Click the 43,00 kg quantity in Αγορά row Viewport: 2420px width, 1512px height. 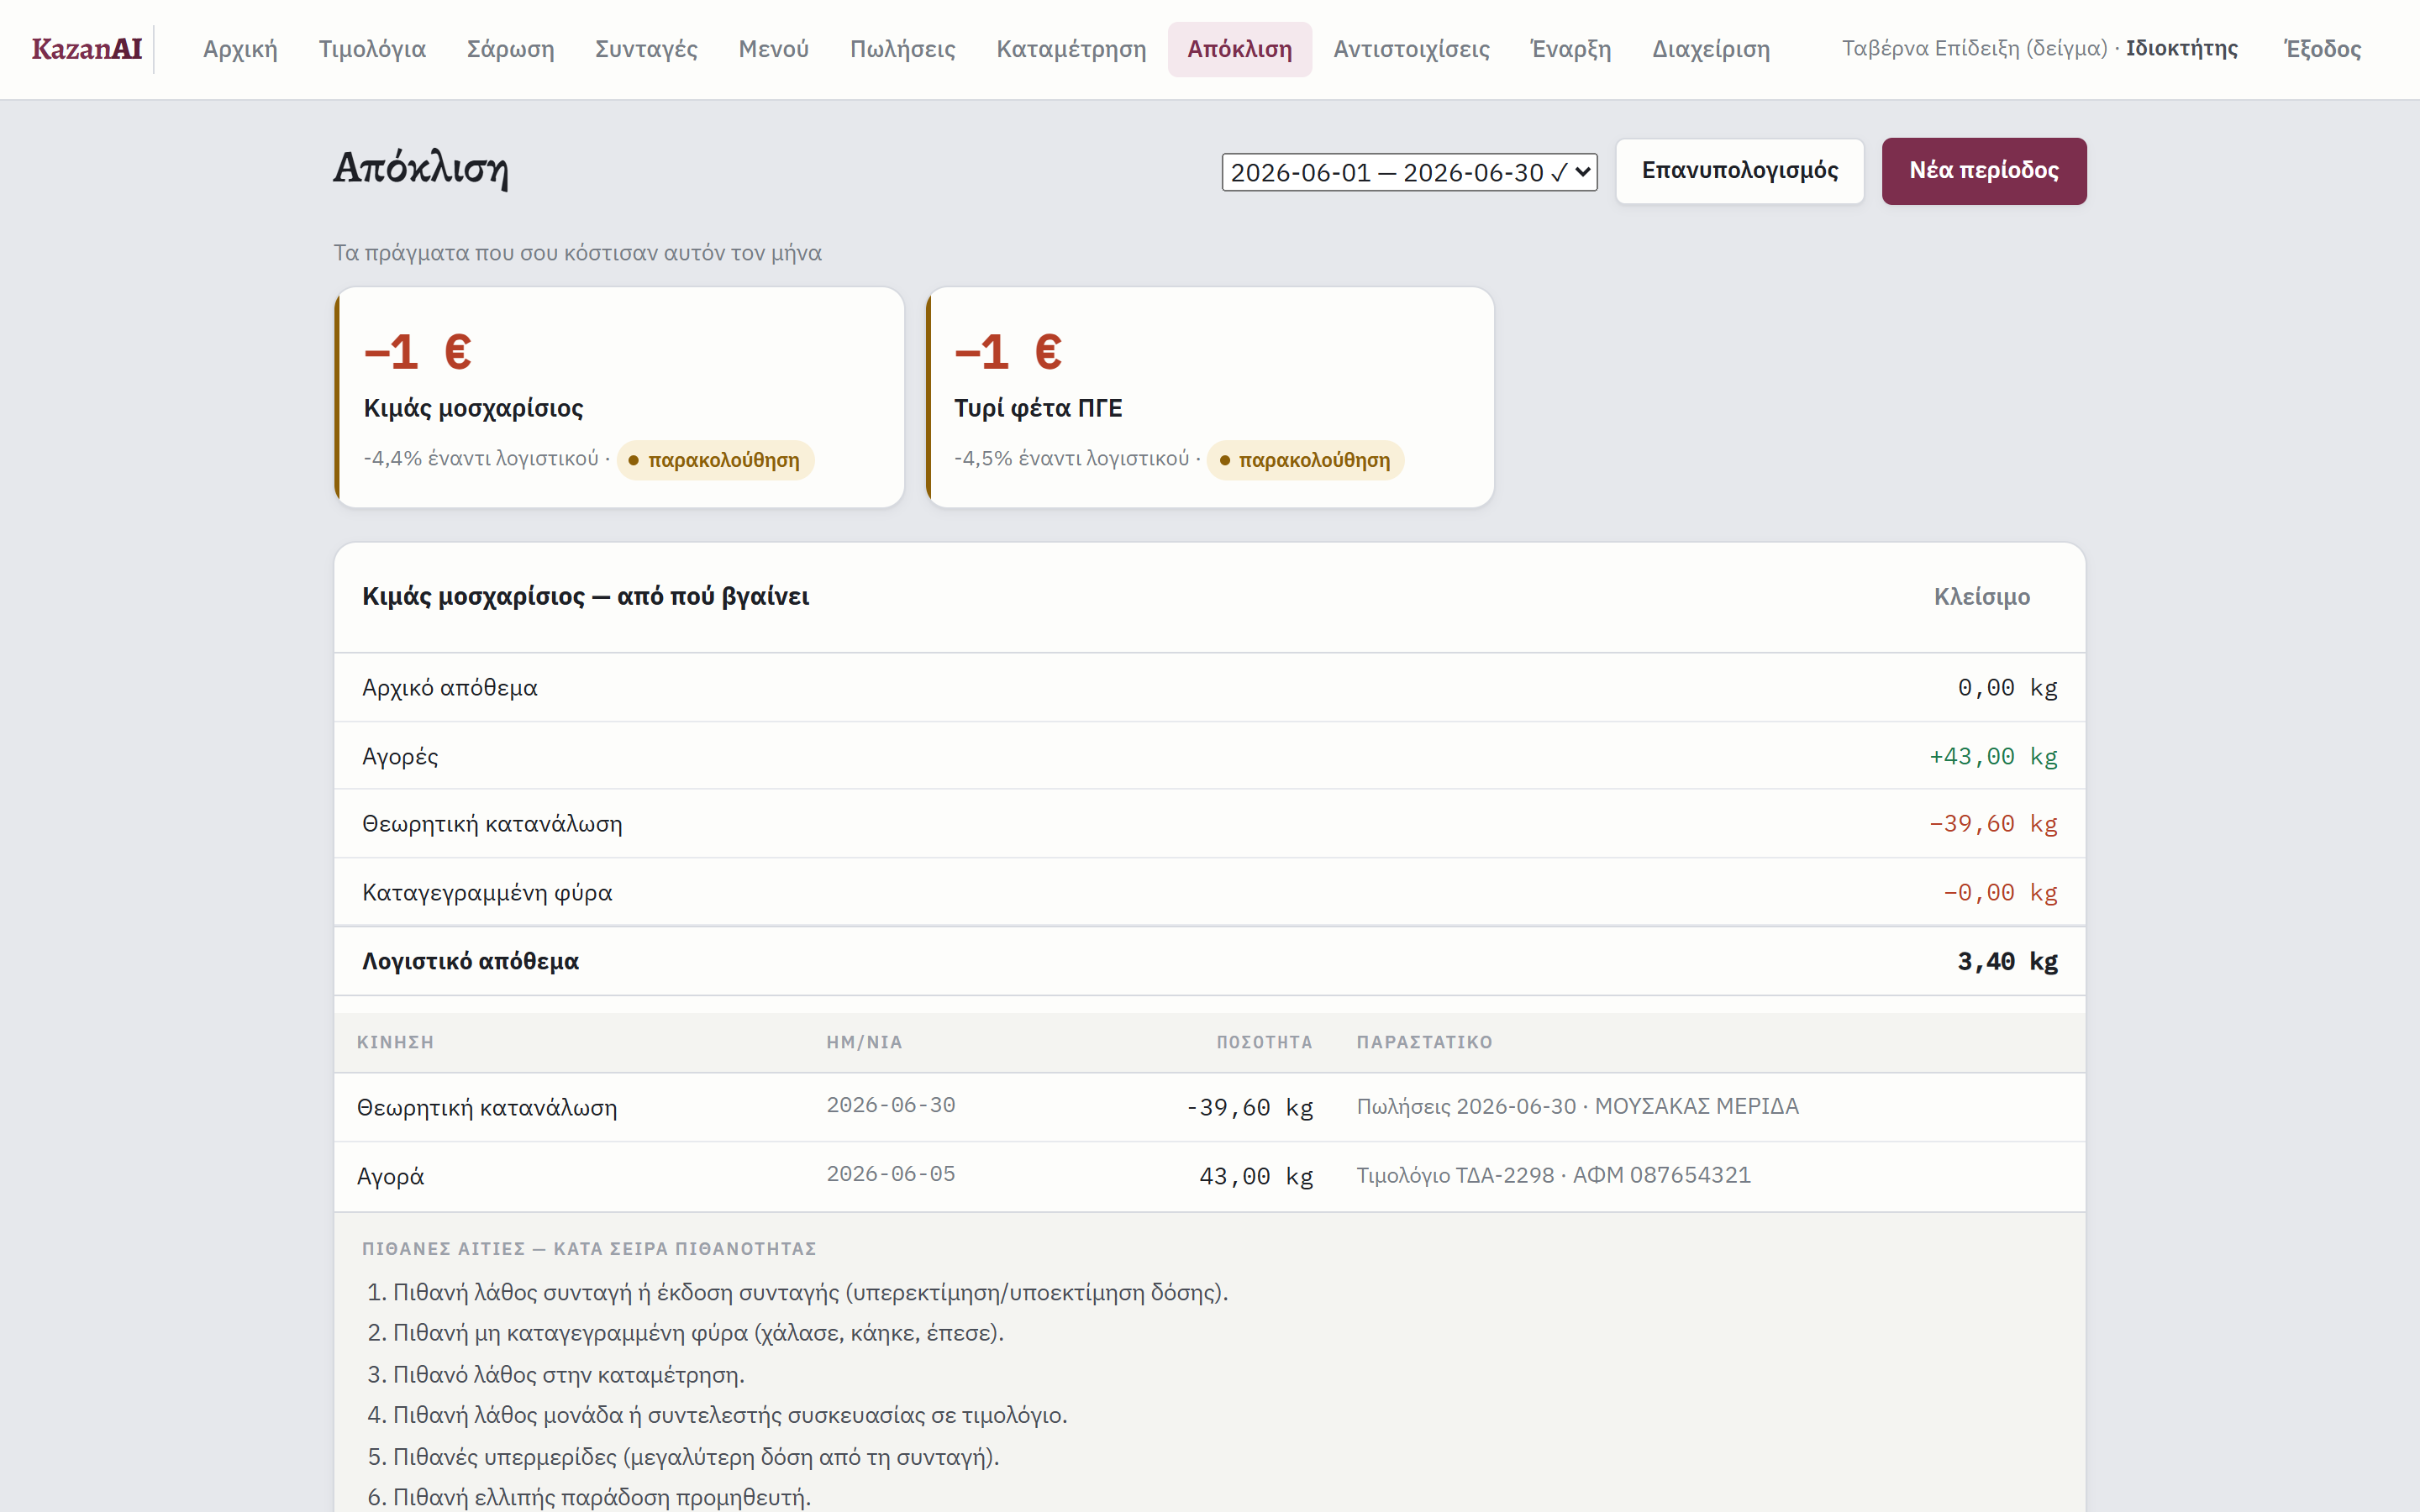pos(1256,1177)
